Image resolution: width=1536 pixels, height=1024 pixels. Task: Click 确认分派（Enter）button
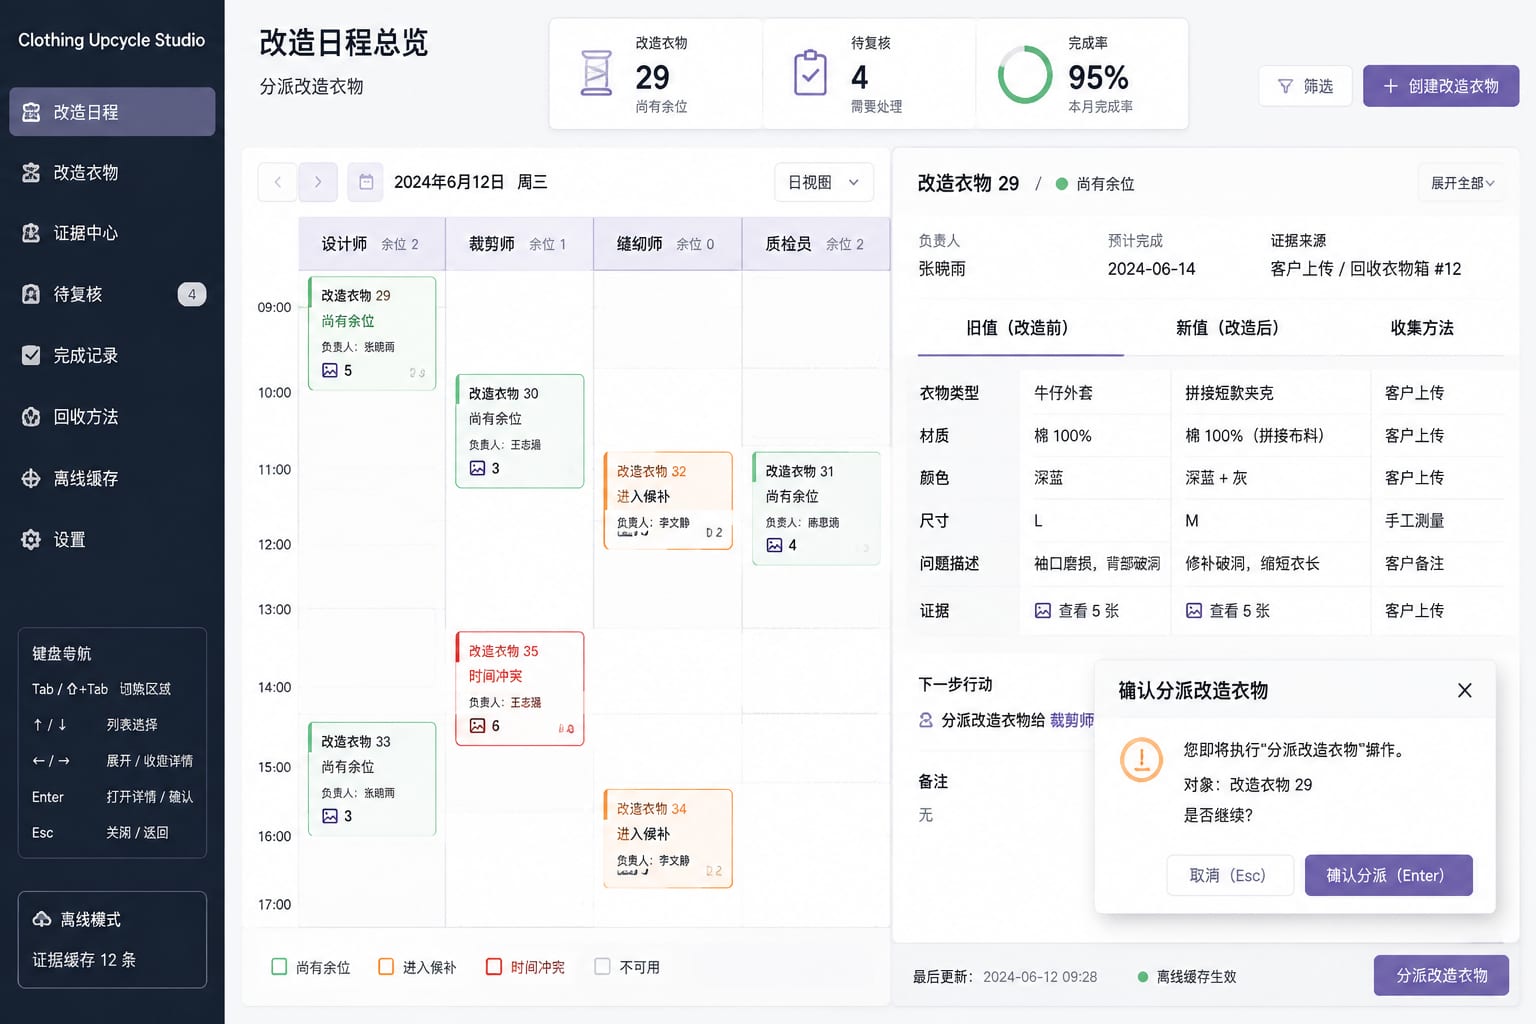[1388, 875]
